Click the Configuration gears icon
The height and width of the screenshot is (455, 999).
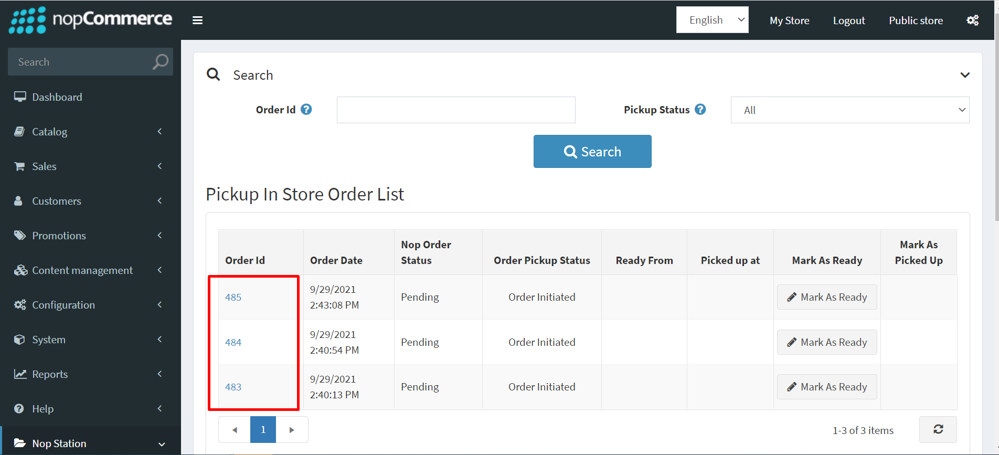click(20, 305)
